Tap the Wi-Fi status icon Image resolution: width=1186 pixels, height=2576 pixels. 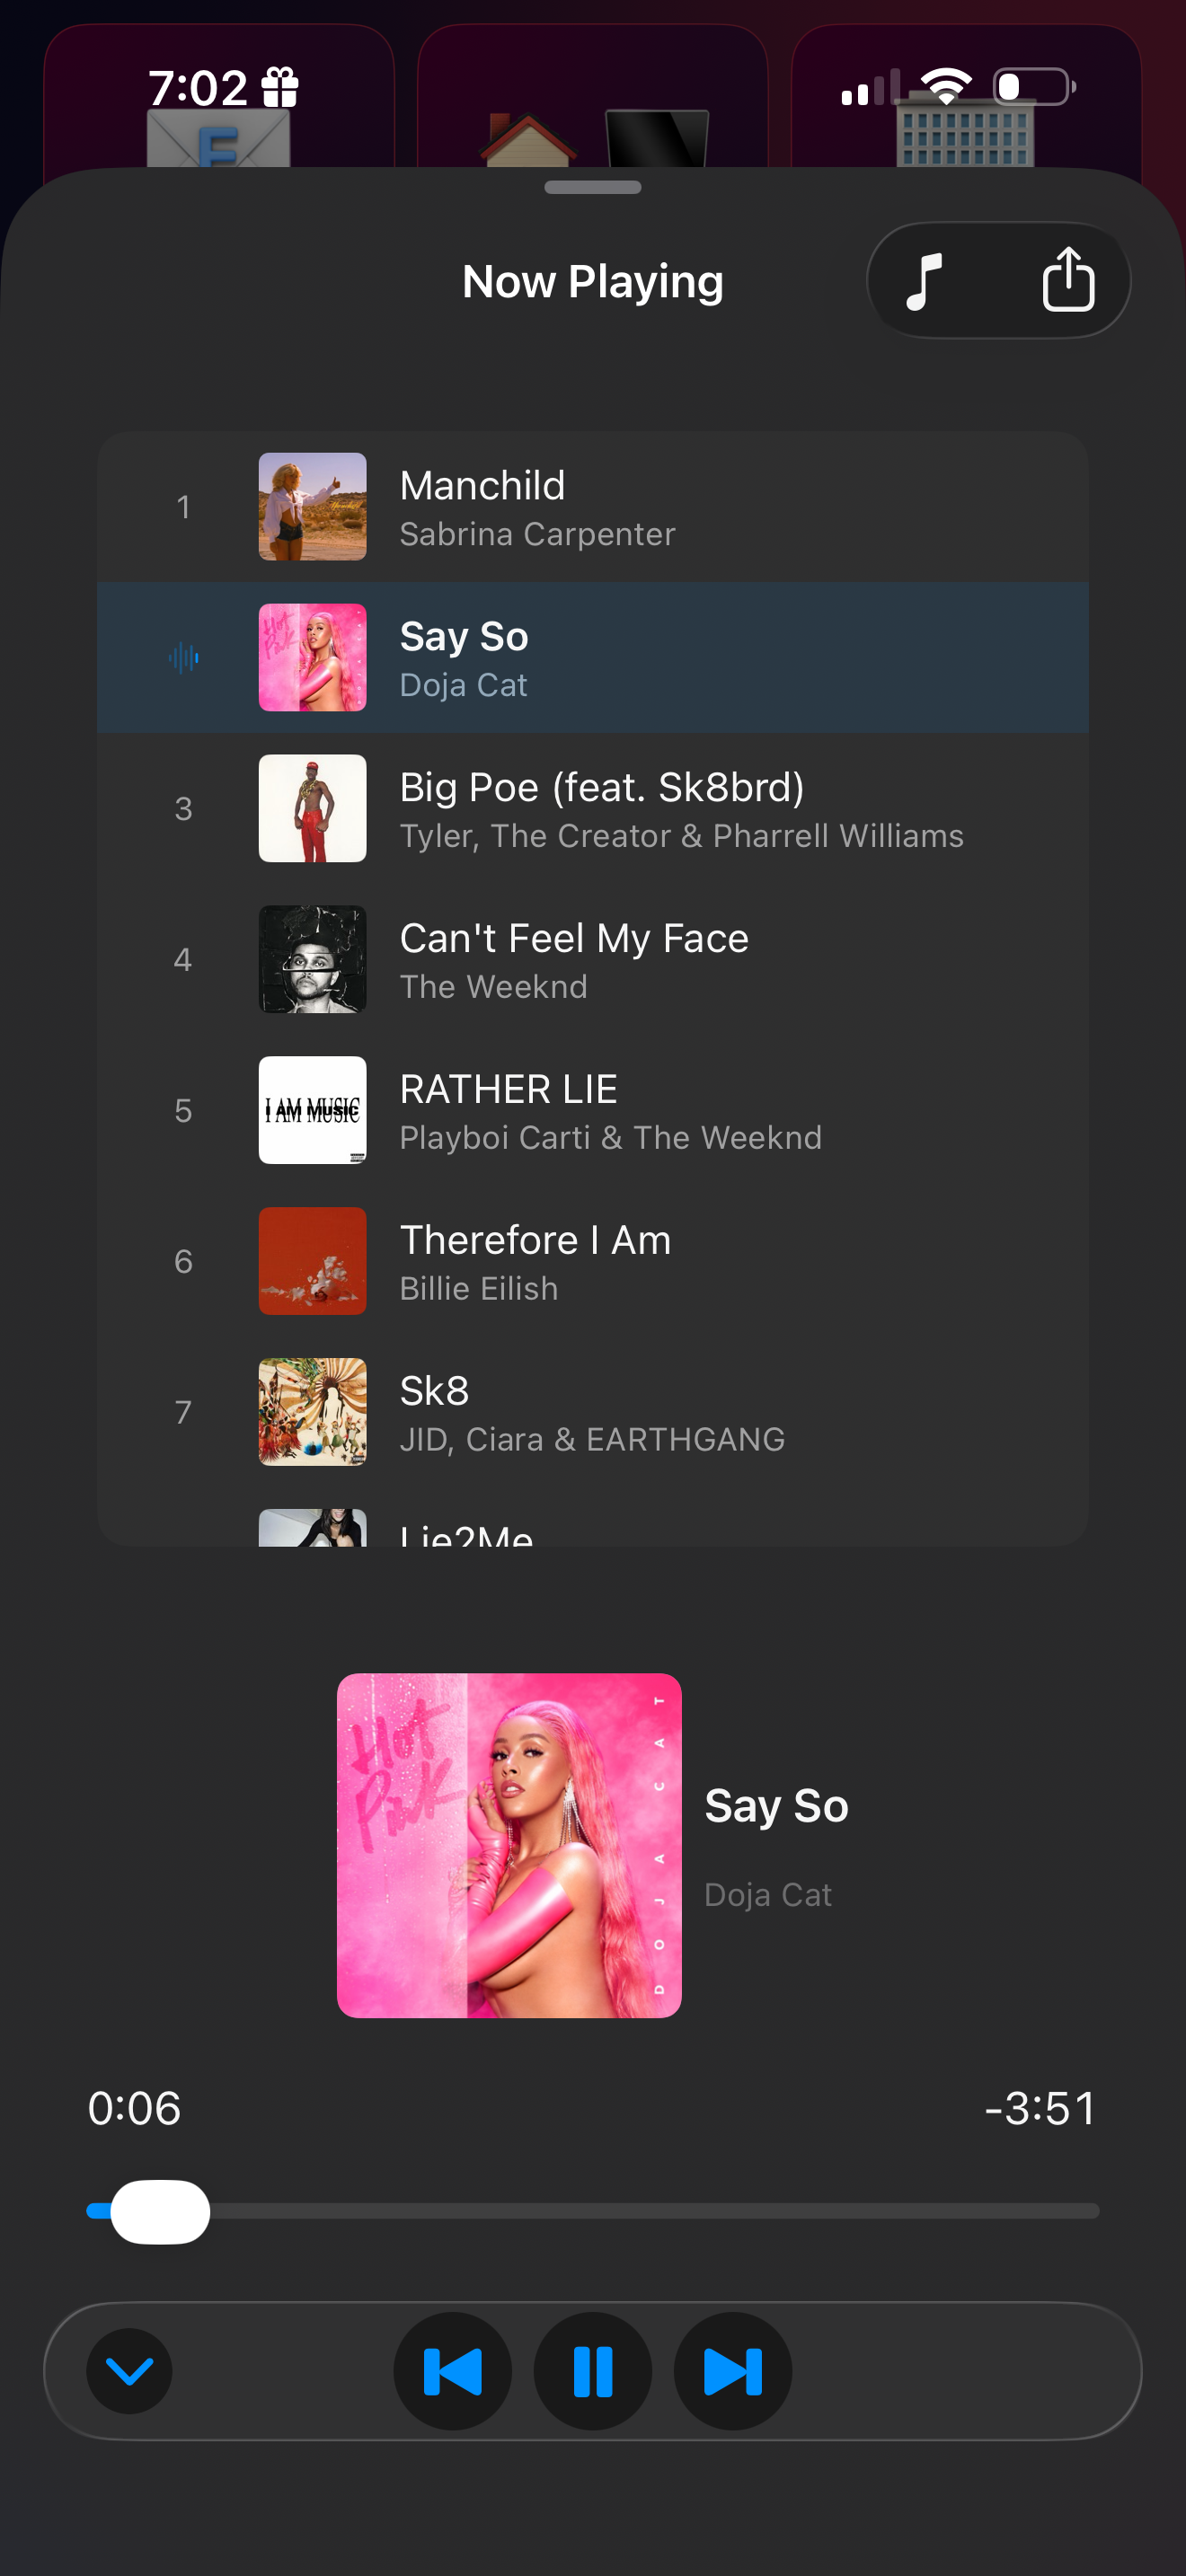(x=946, y=86)
